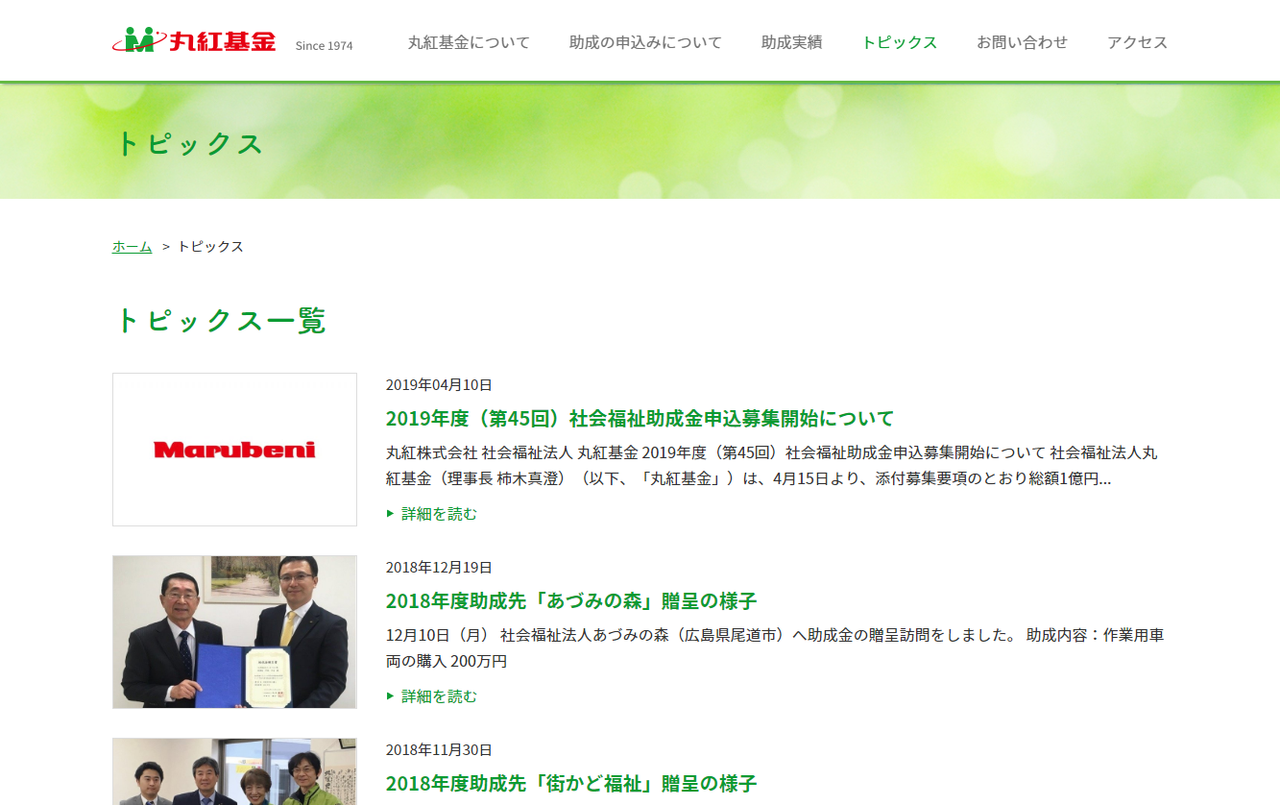Viewport: 1280px width, 805px height.
Task: Click arrow icon beside first 詳細を読む
Action: click(x=391, y=513)
